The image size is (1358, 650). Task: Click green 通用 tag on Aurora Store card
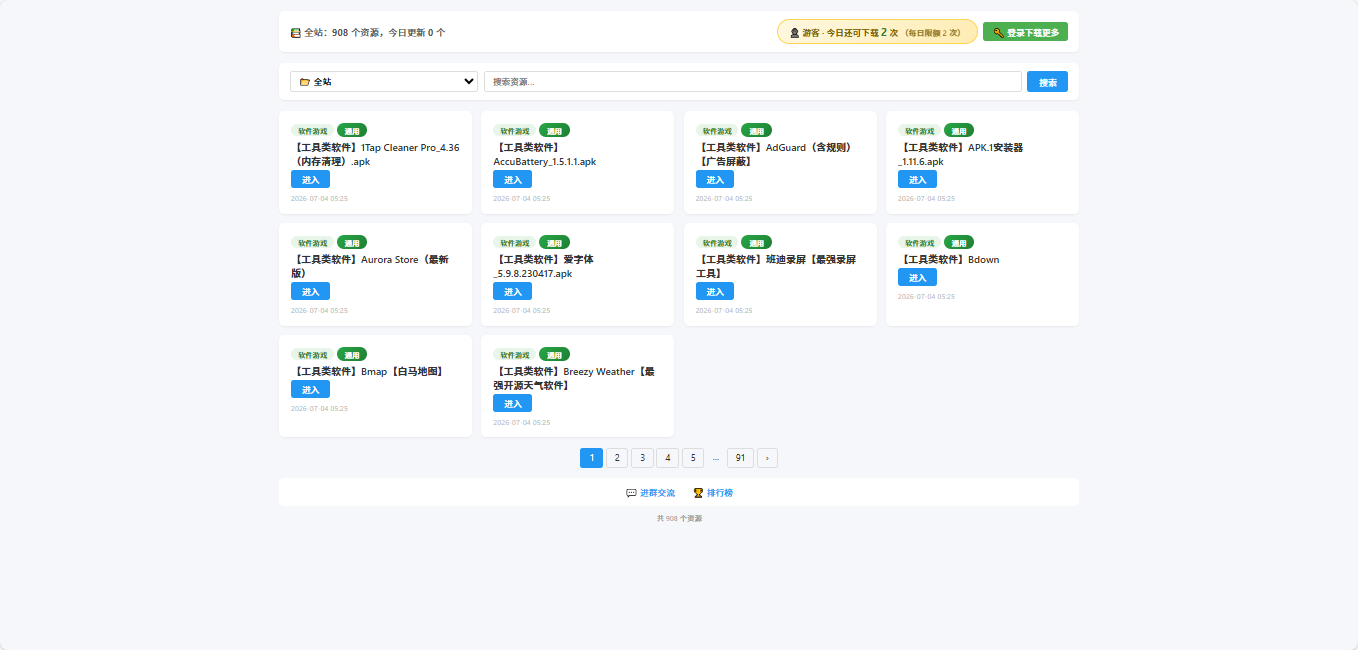[x=352, y=242]
